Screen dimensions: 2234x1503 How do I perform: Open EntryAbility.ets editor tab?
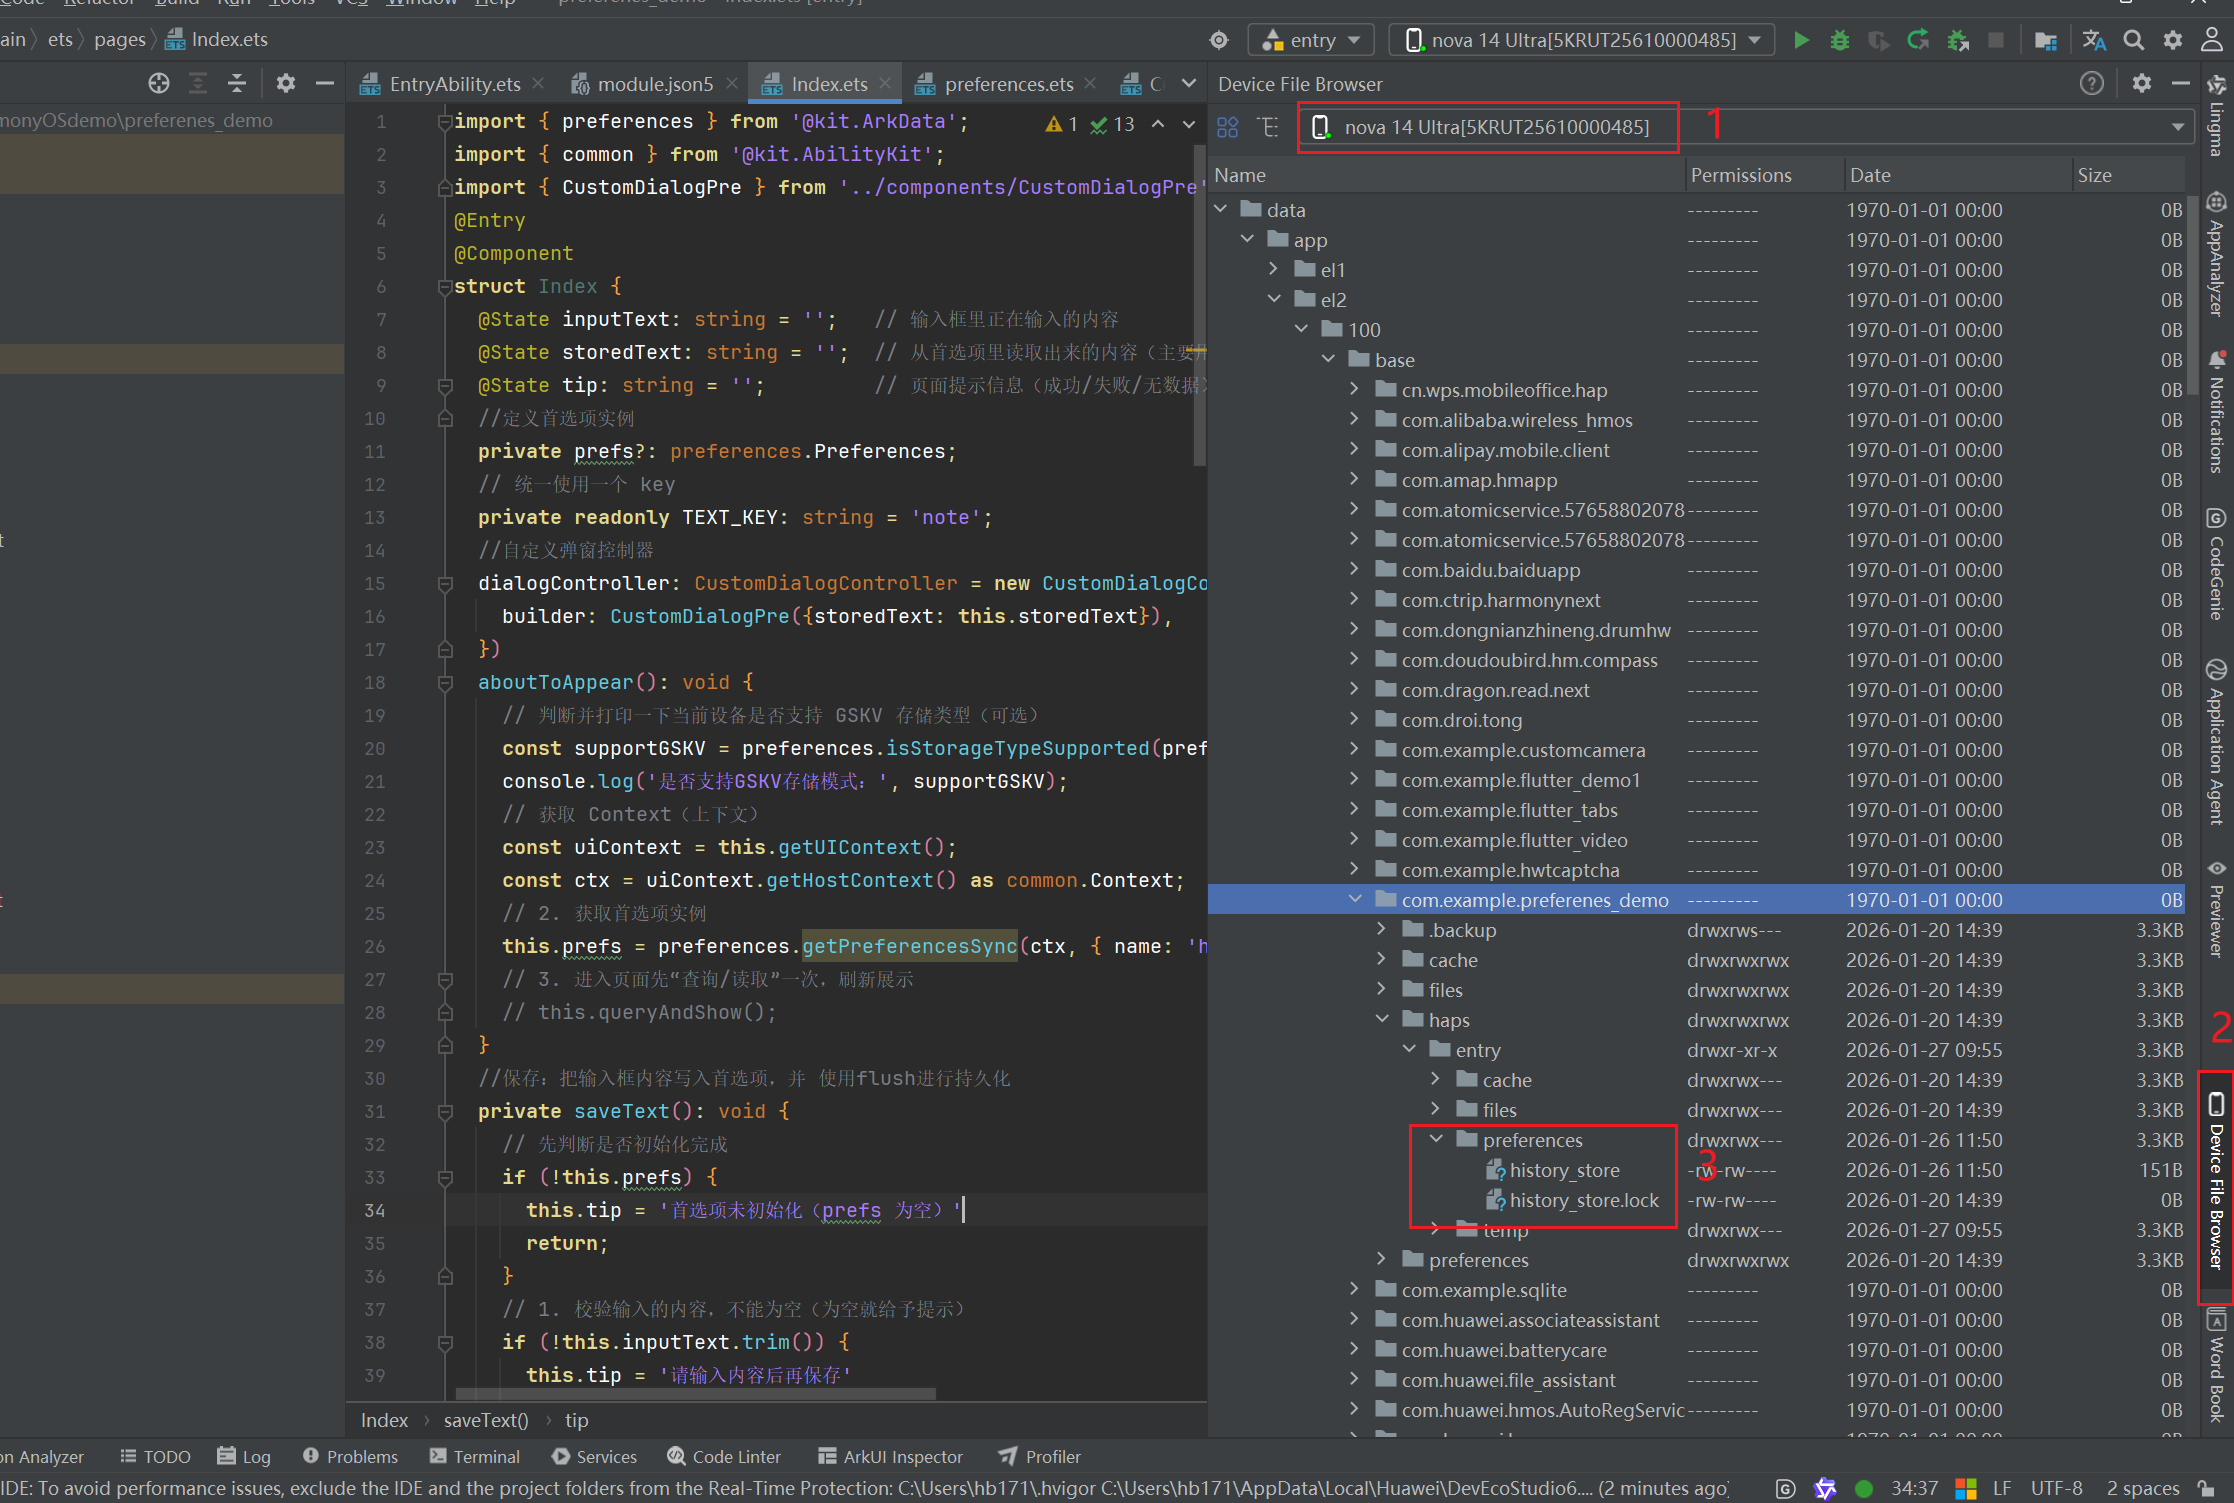(x=453, y=84)
